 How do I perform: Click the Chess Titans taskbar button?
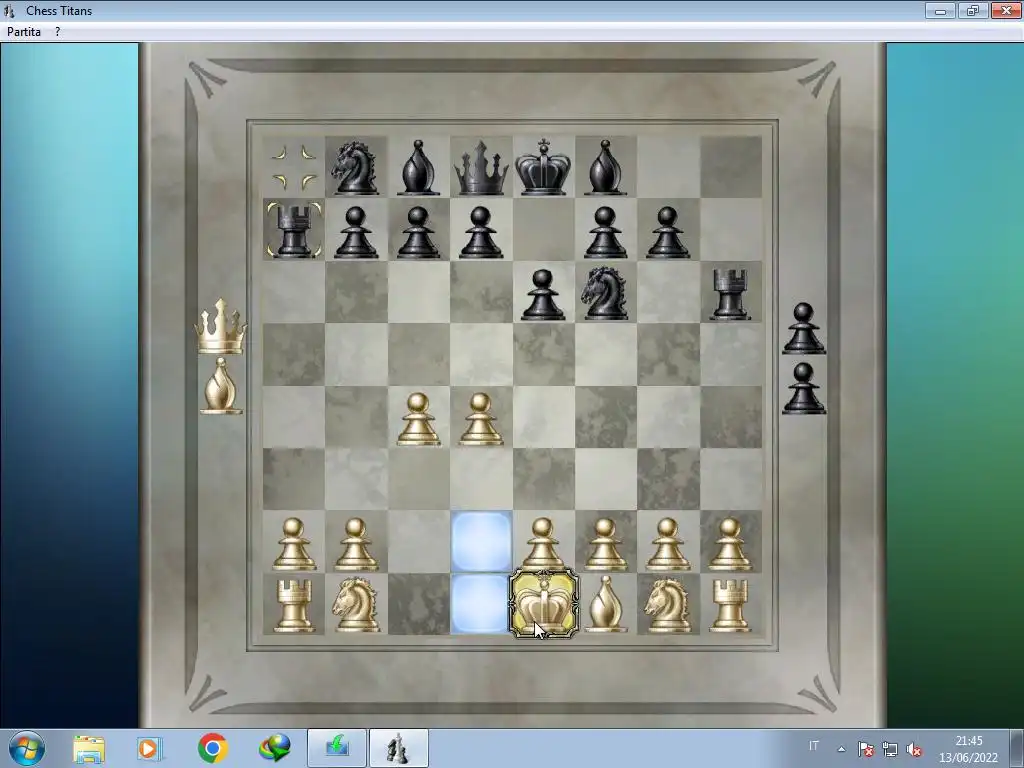[x=399, y=748]
